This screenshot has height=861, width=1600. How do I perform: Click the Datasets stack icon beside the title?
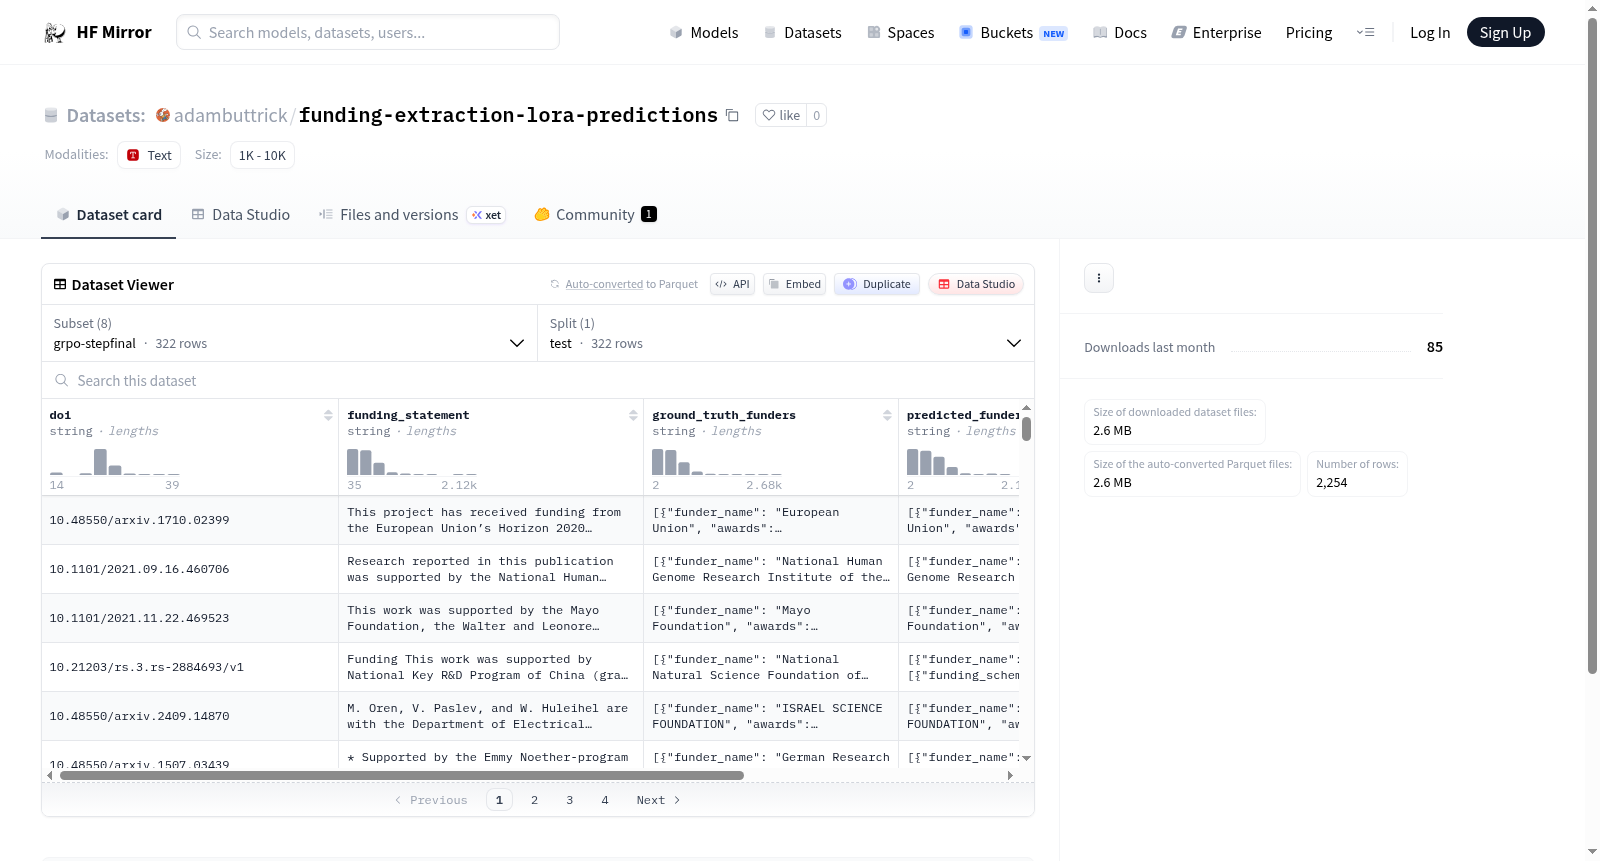(x=51, y=116)
